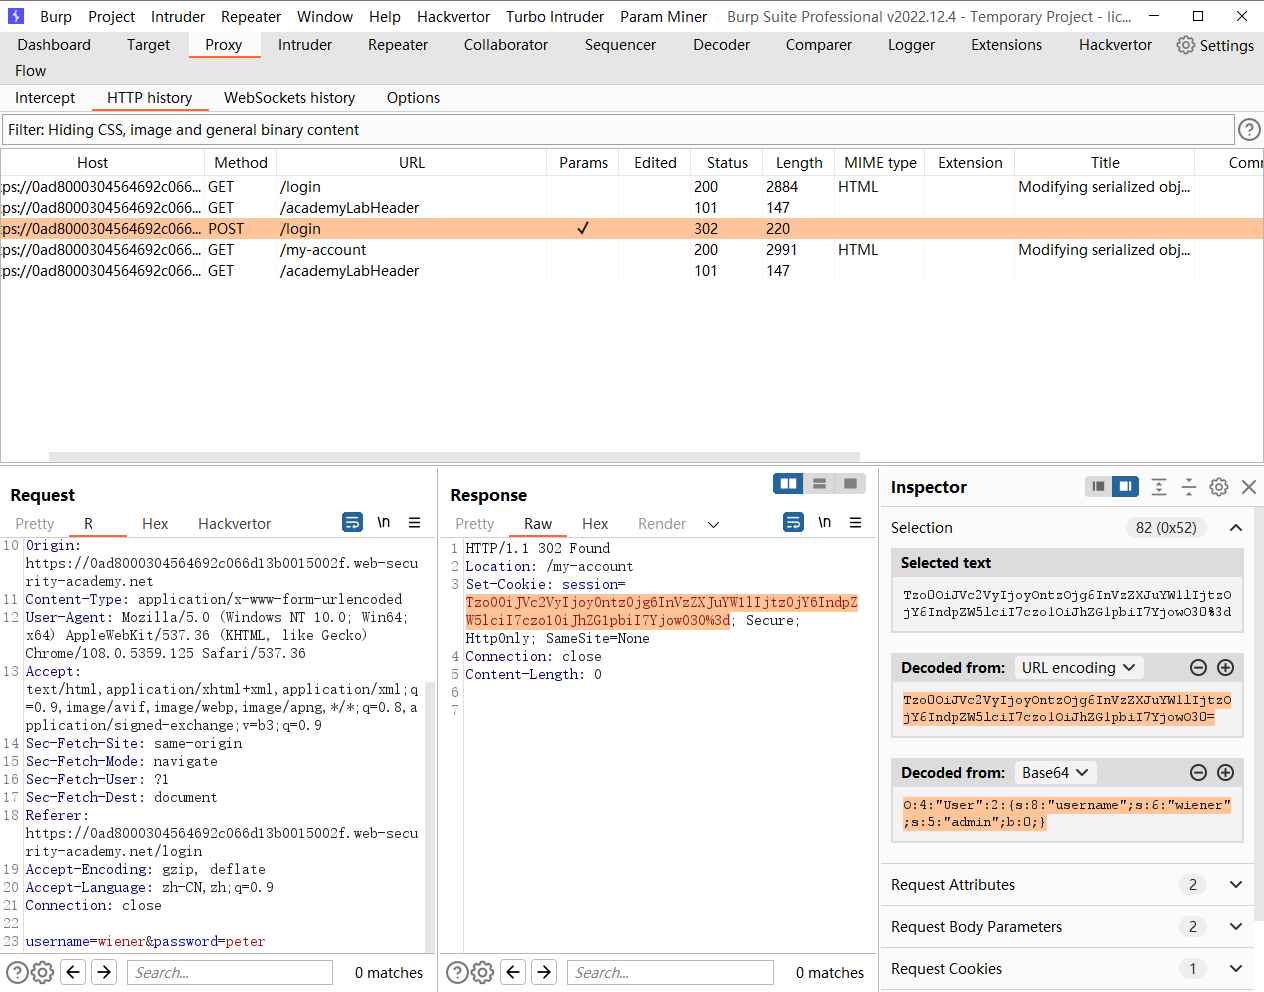1264x992 pixels.
Task: Click the Burp Suite lightning logo icon
Action: coord(16,16)
